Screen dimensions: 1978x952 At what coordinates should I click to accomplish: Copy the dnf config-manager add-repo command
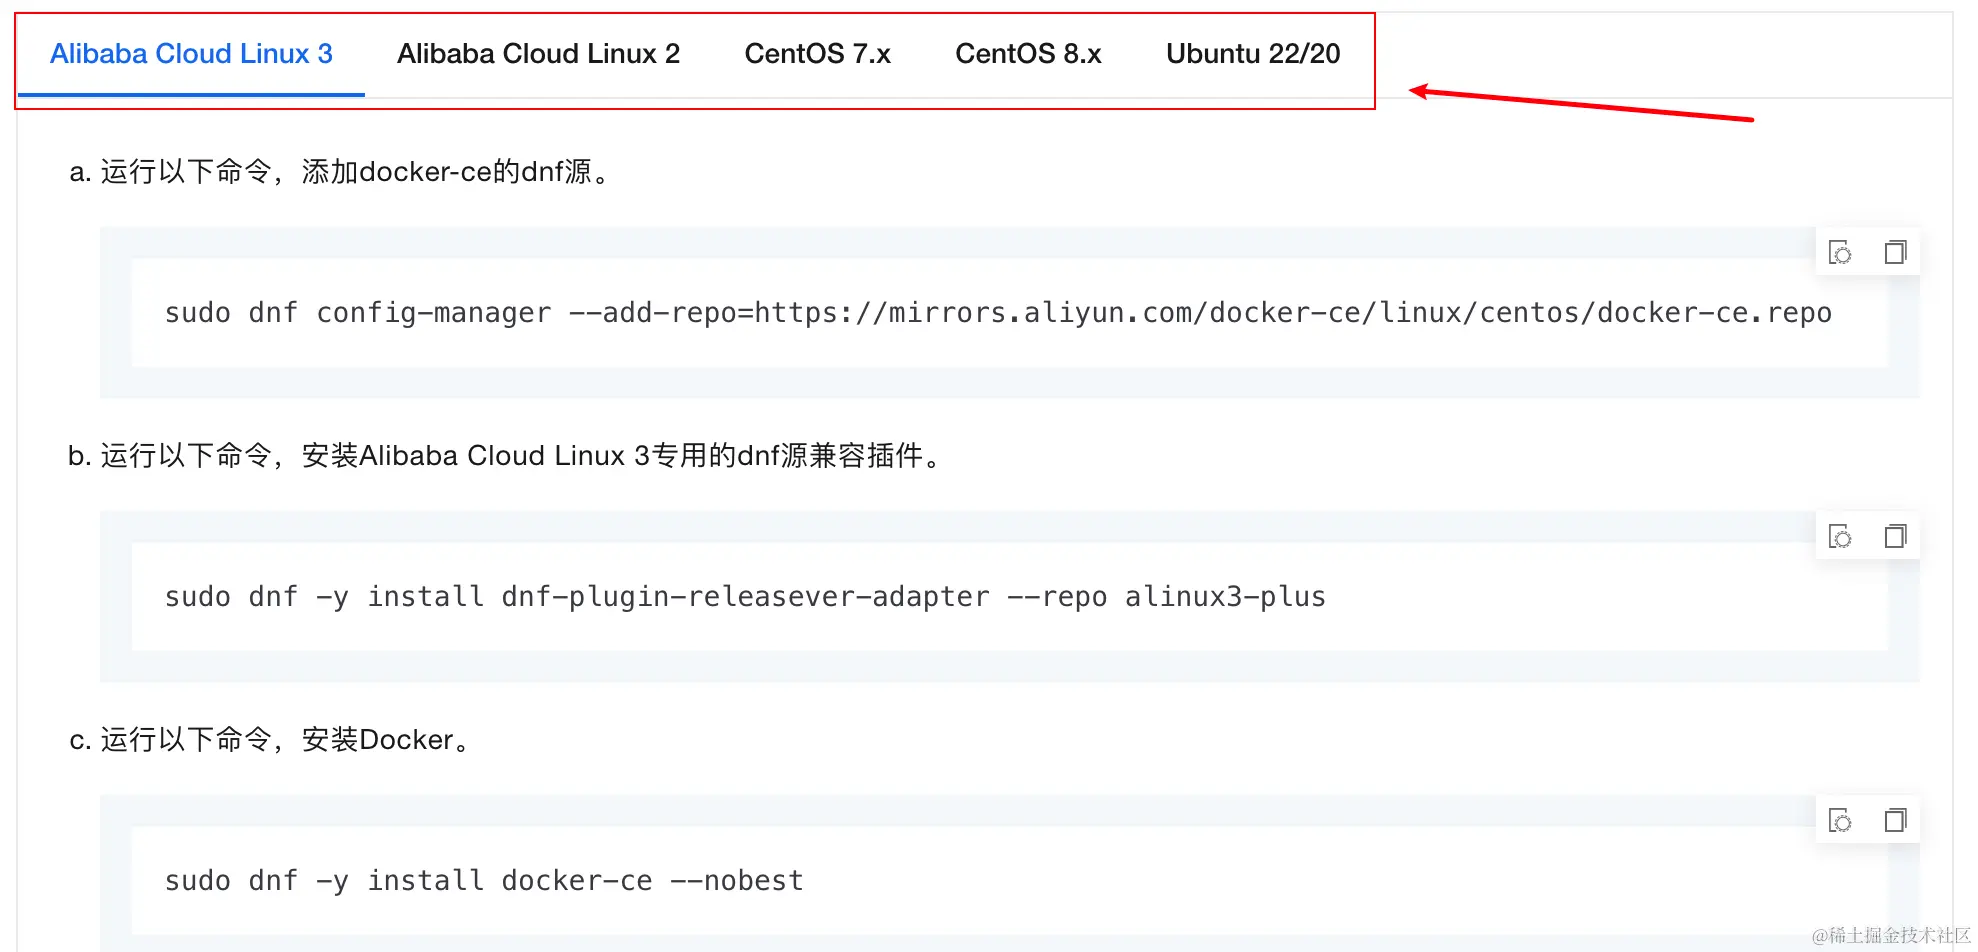pos(1895,253)
